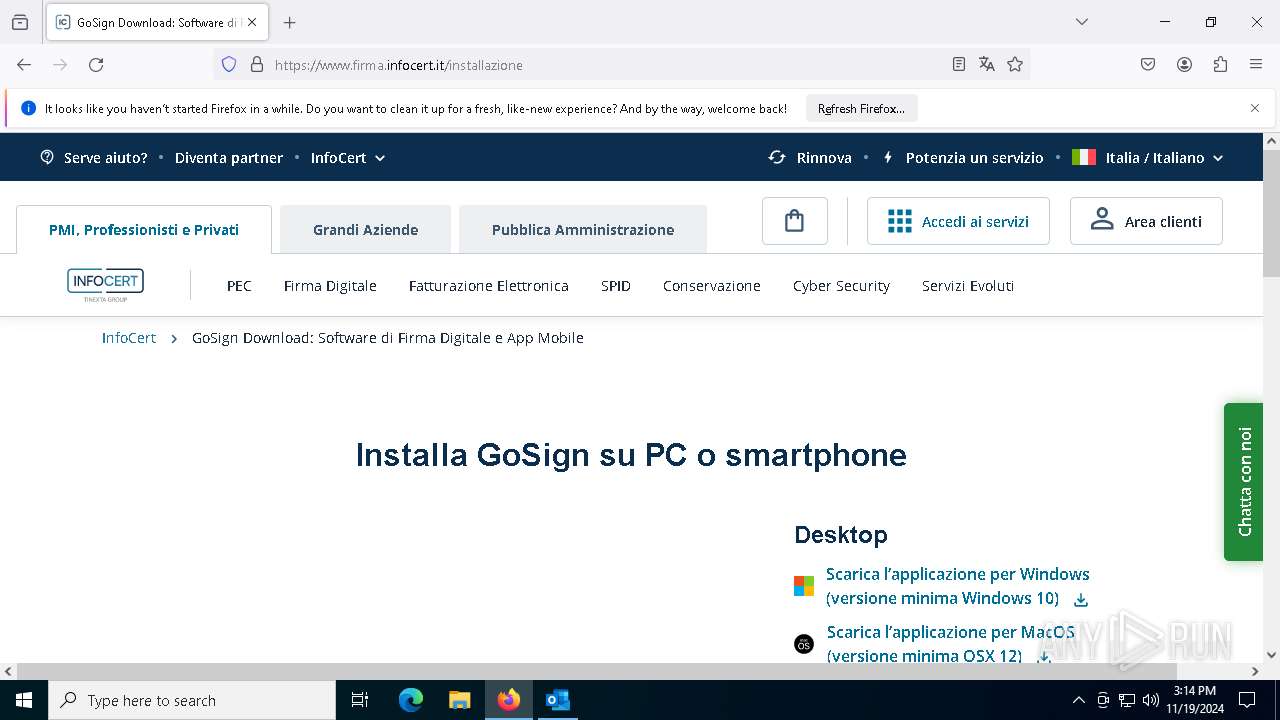Click Accedi ai servizi button
This screenshot has width=1280, height=720.
(958, 221)
